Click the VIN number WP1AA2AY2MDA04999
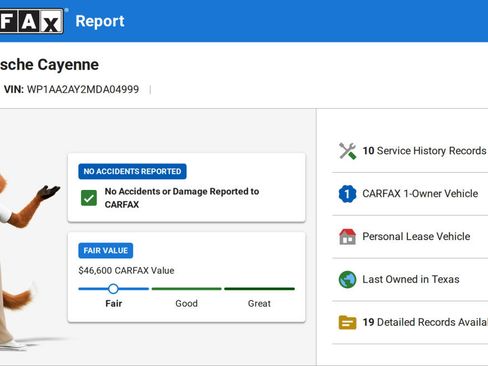 pos(83,89)
